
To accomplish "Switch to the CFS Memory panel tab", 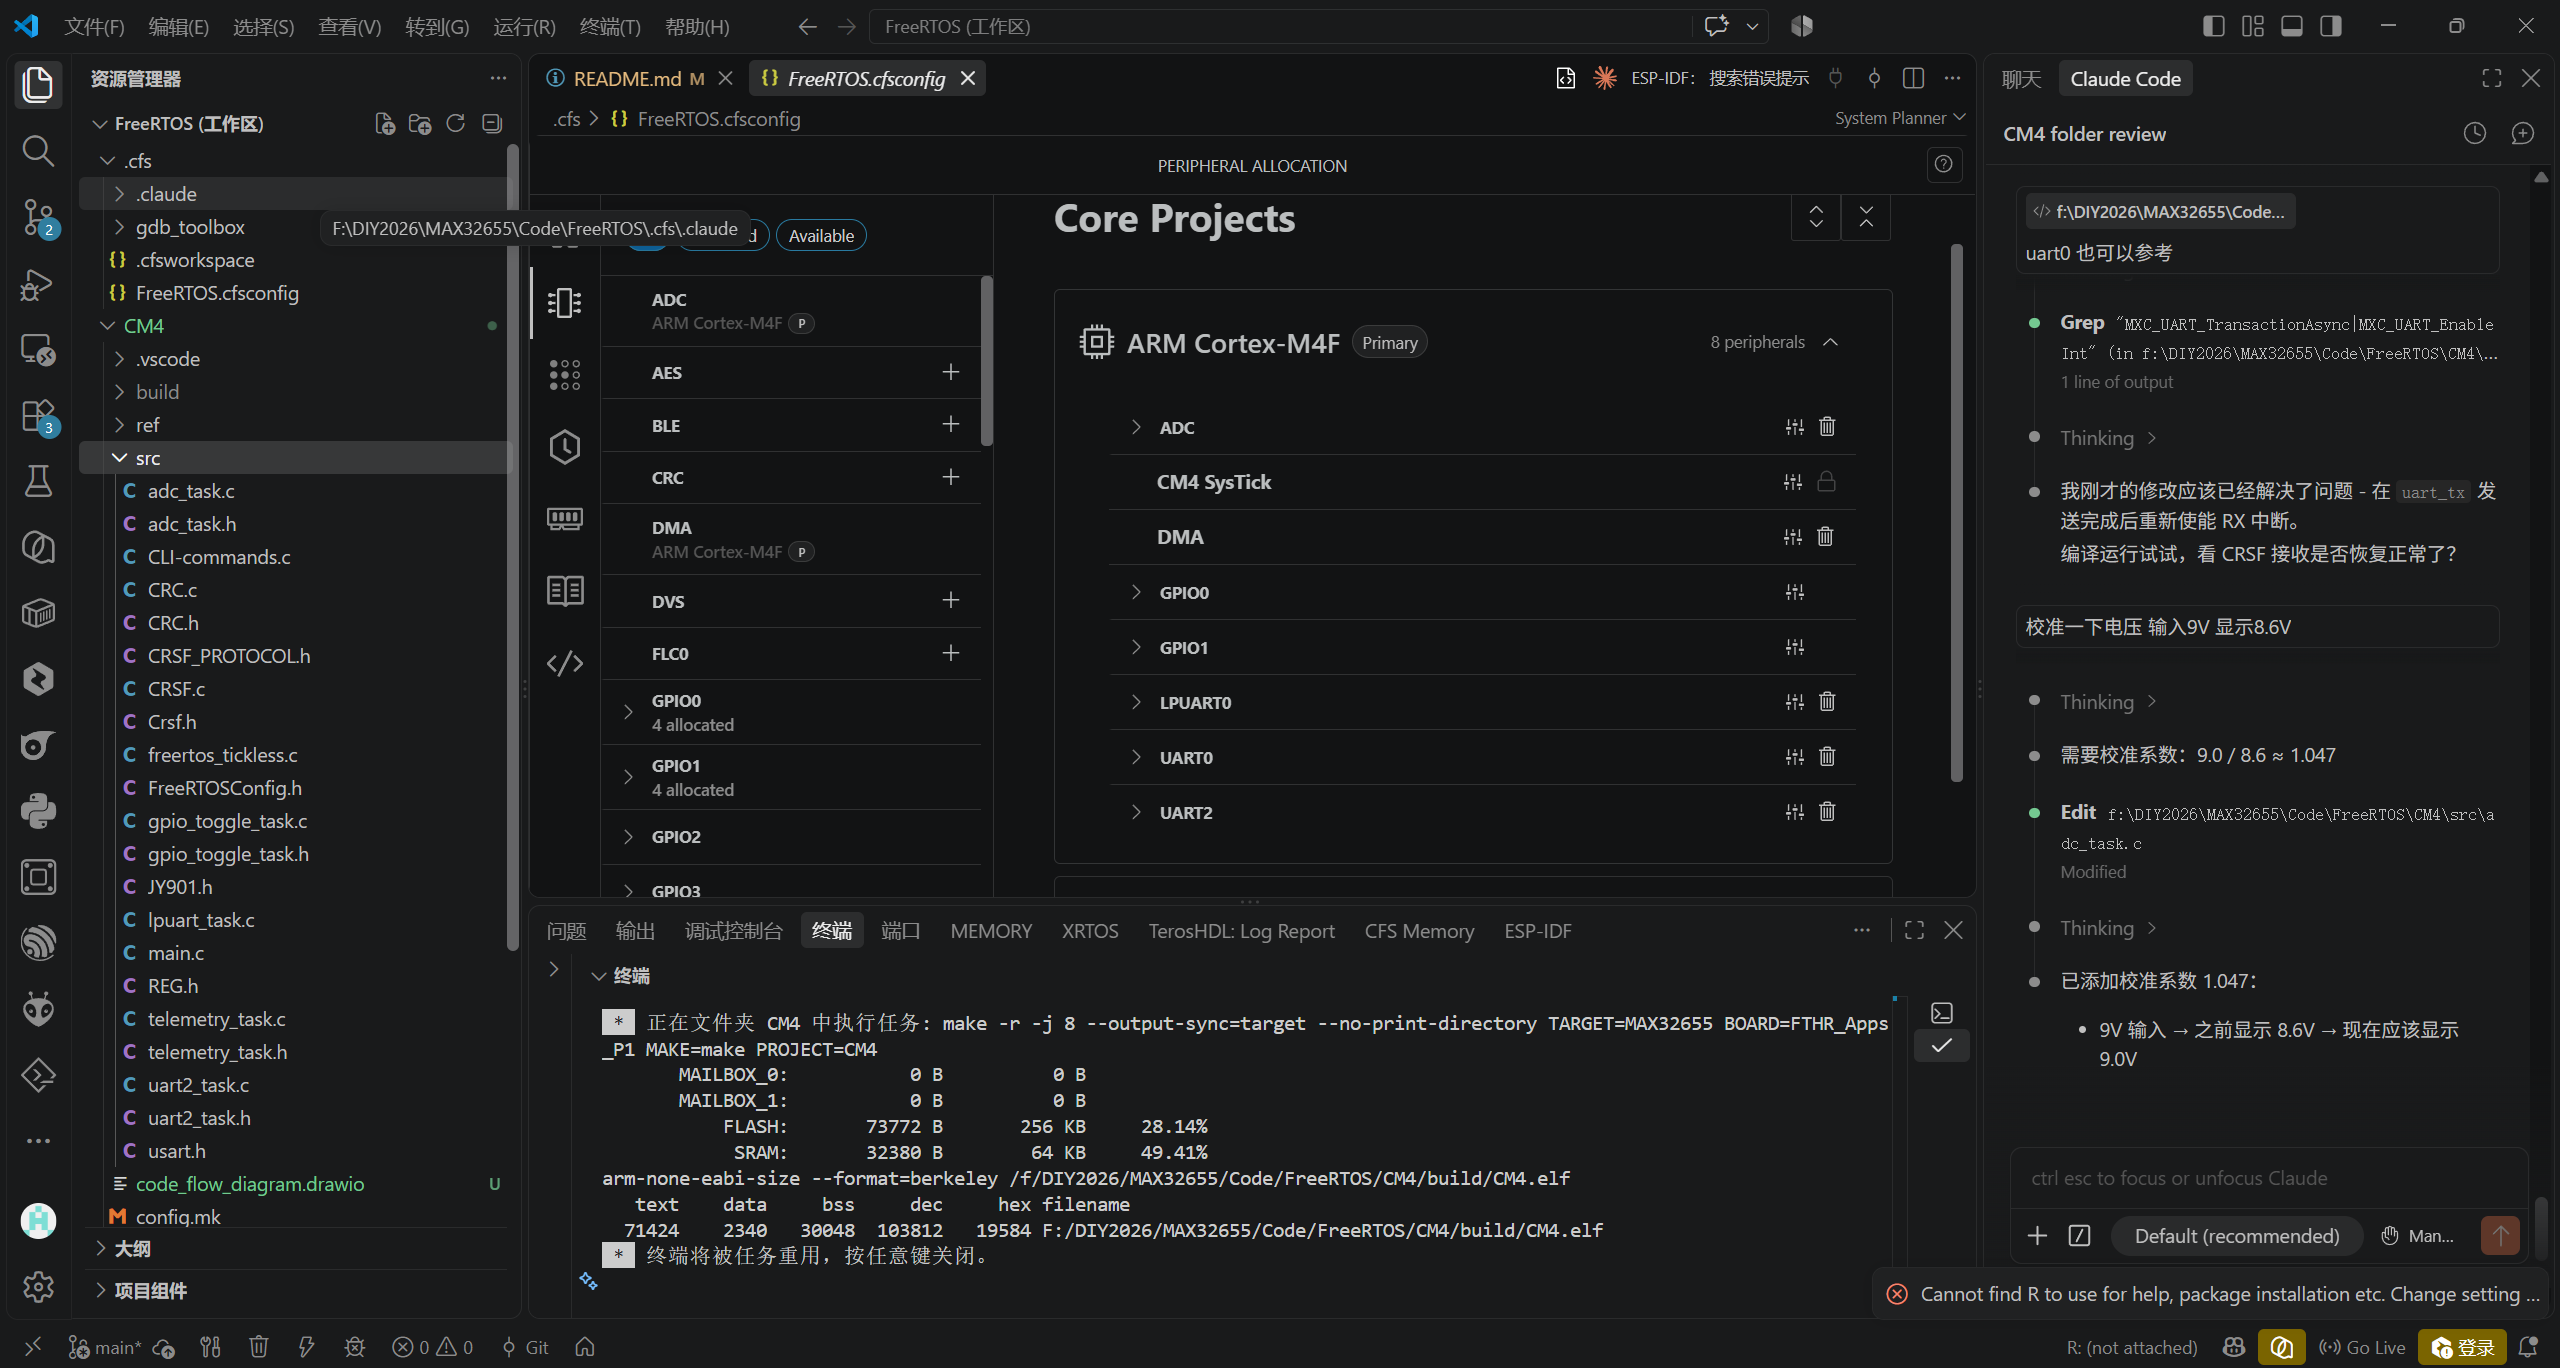I will [1419, 931].
